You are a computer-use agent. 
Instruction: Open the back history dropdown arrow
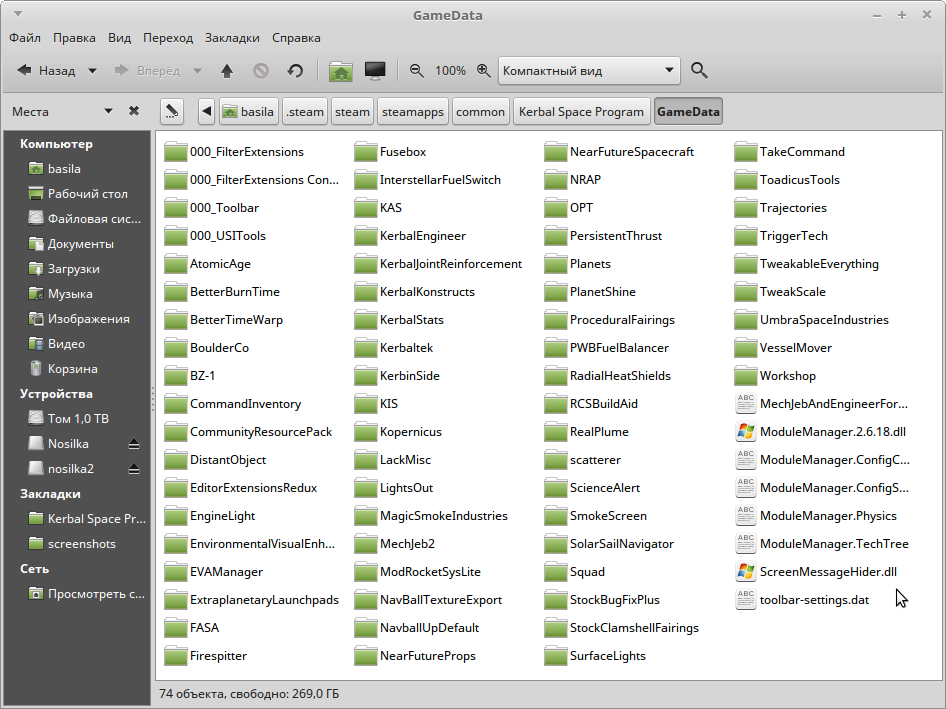92,71
